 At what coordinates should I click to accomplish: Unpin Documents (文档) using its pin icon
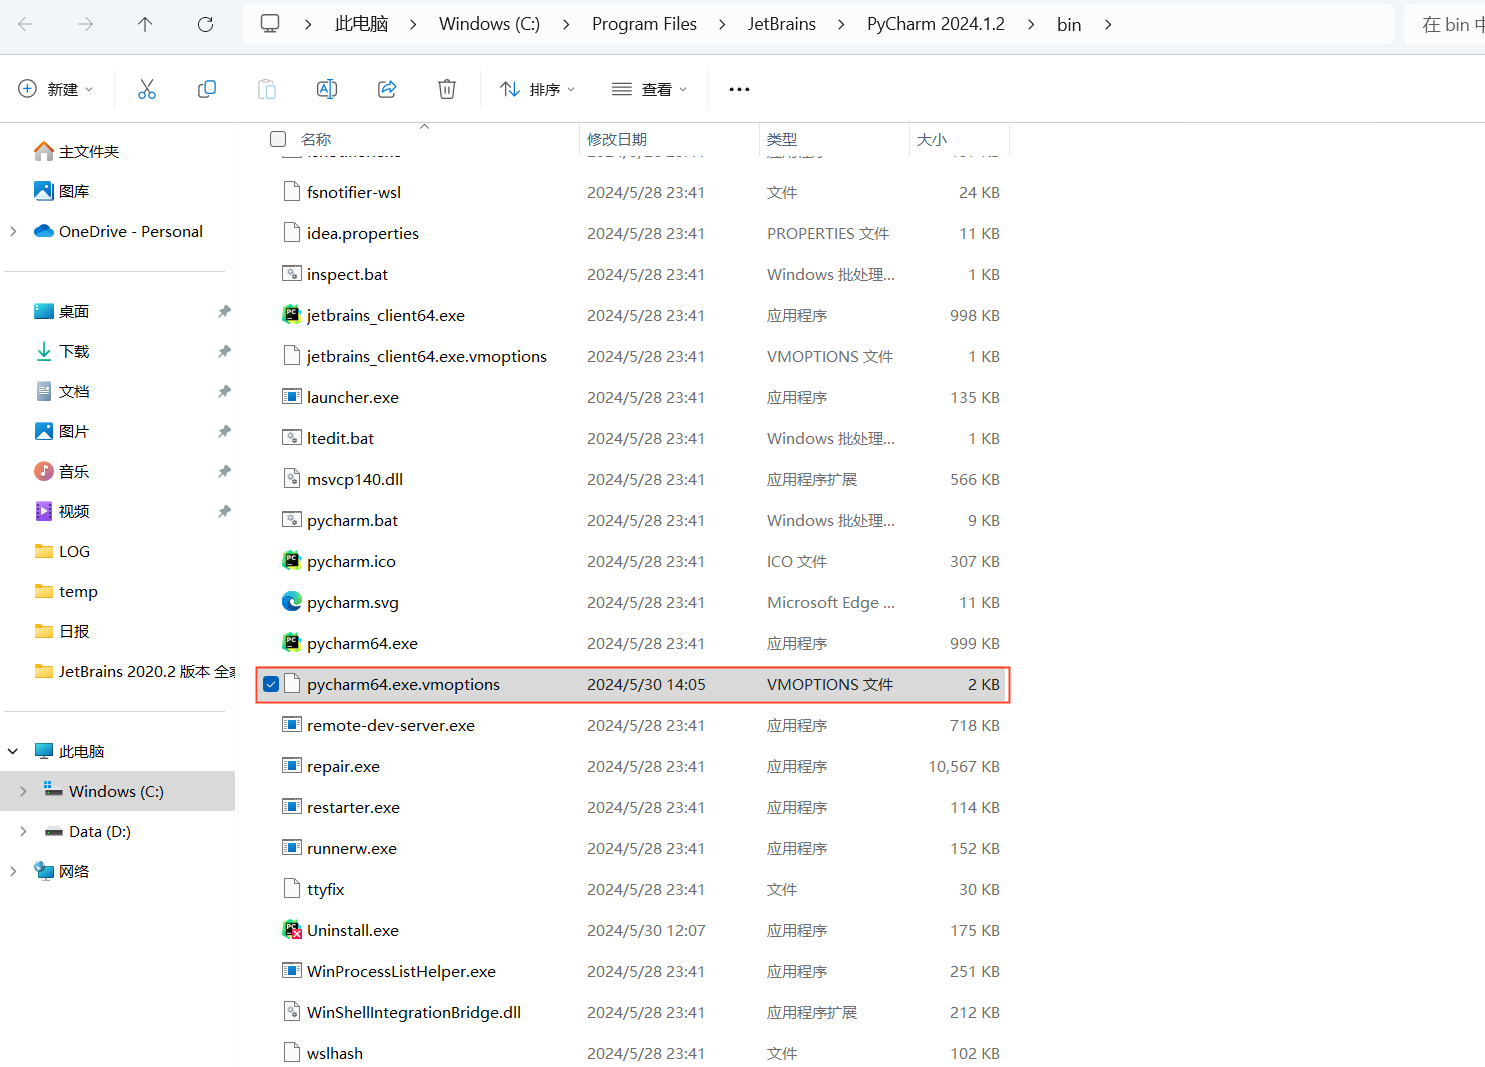click(x=224, y=391)
